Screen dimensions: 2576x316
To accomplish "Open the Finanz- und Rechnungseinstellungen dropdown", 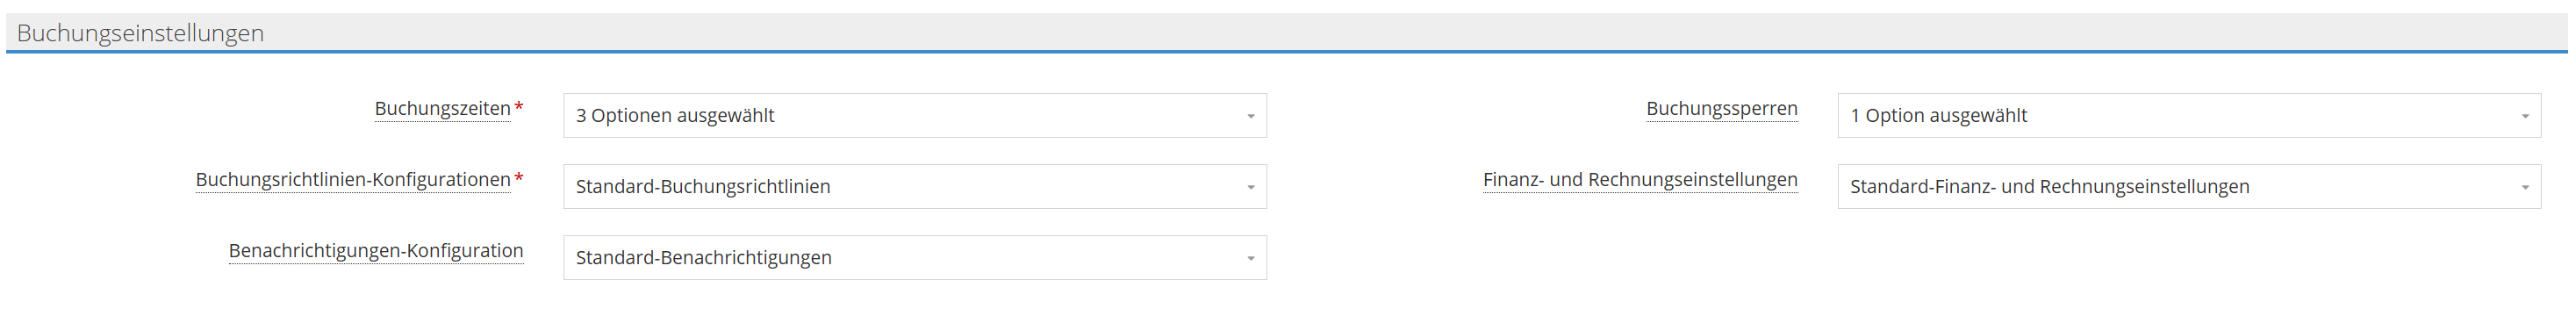I will [x=2189, y=186].
